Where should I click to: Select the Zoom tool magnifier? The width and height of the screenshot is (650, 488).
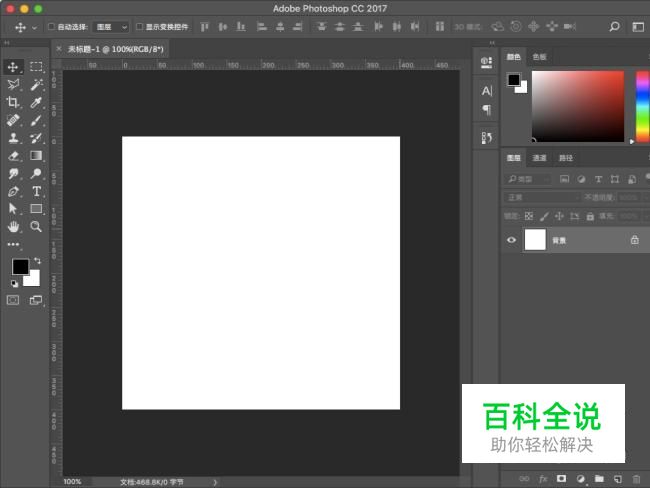click(36, 227)
